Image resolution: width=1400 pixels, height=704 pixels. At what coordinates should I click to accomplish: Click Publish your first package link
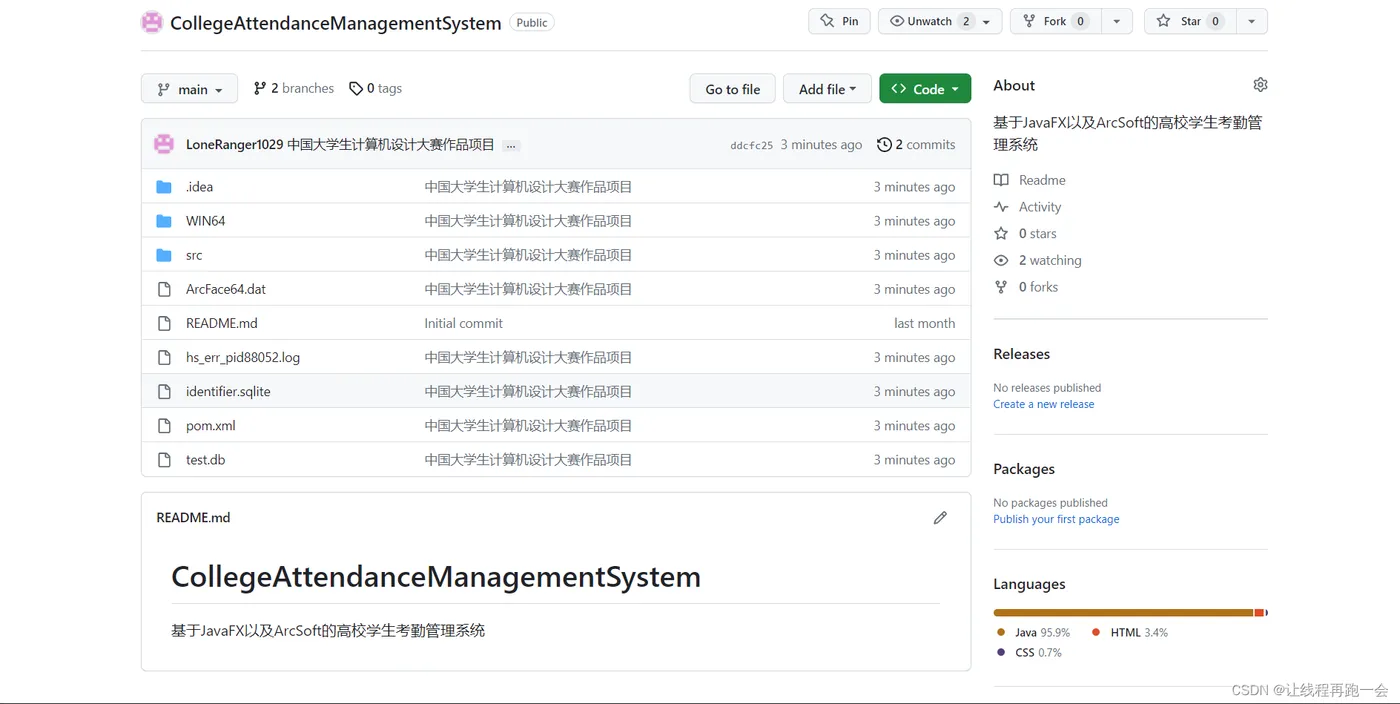(x=1056, y=519)
